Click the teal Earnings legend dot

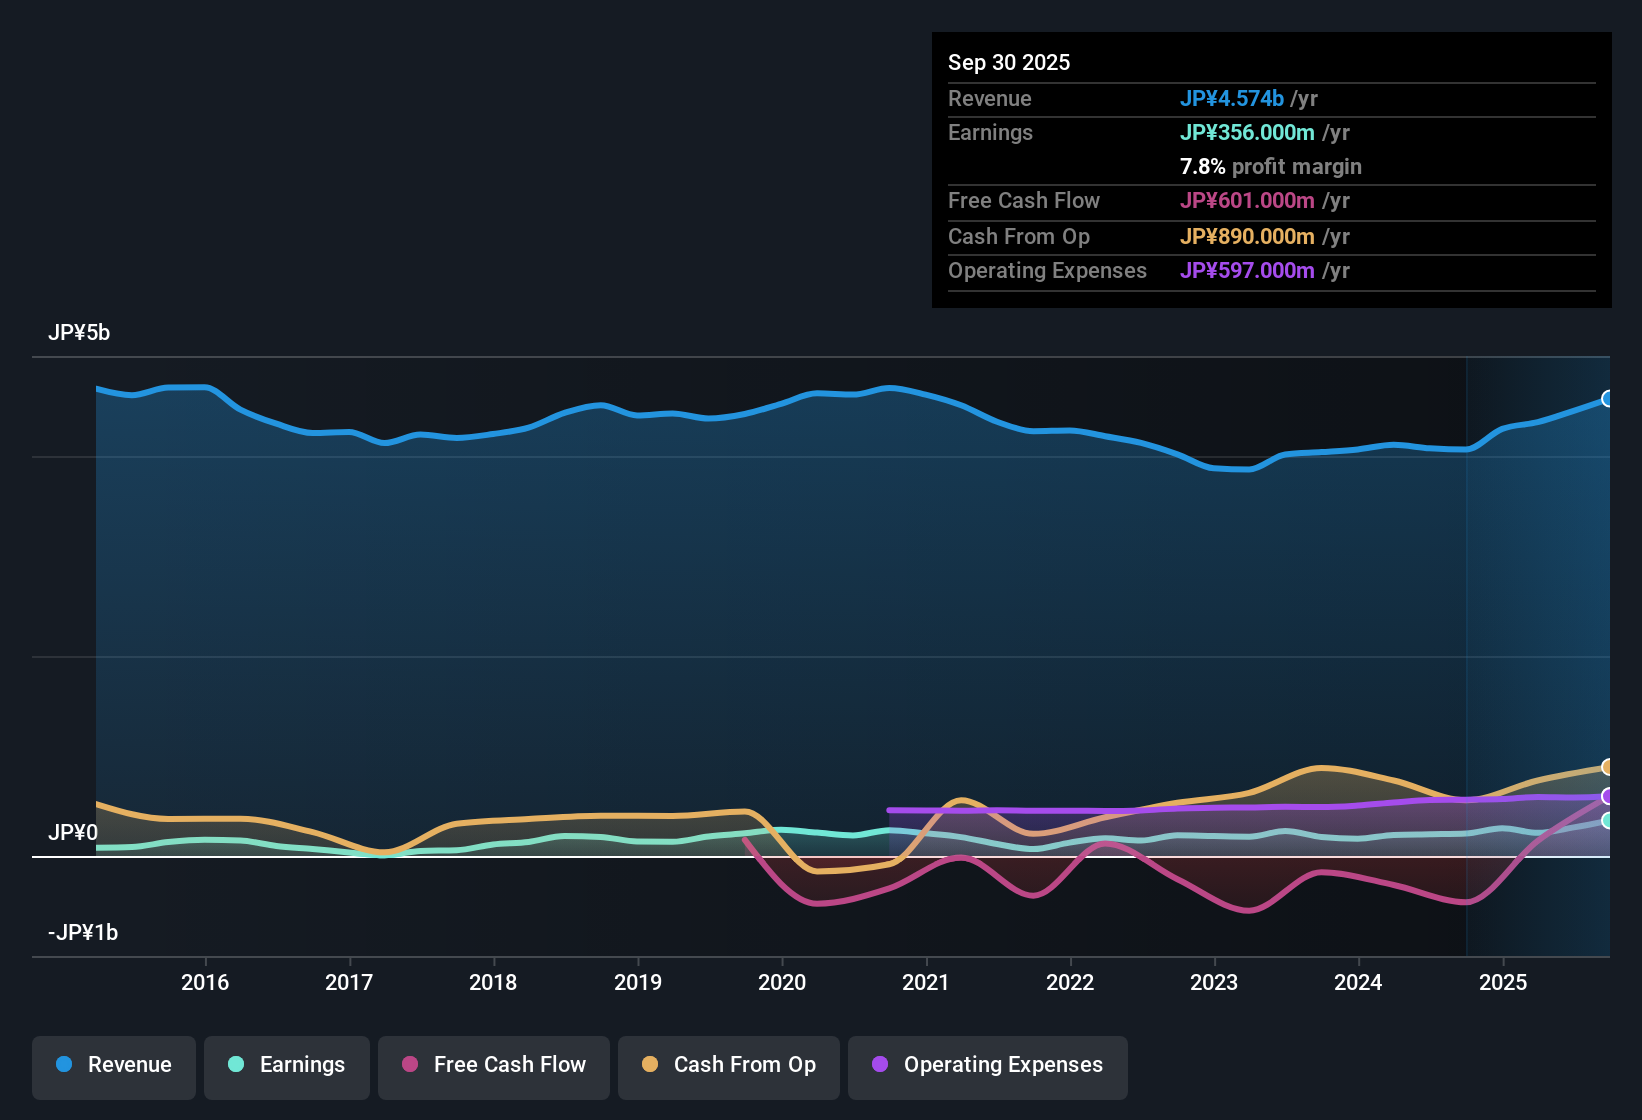pyautogui.click(x=236, y=1065)
